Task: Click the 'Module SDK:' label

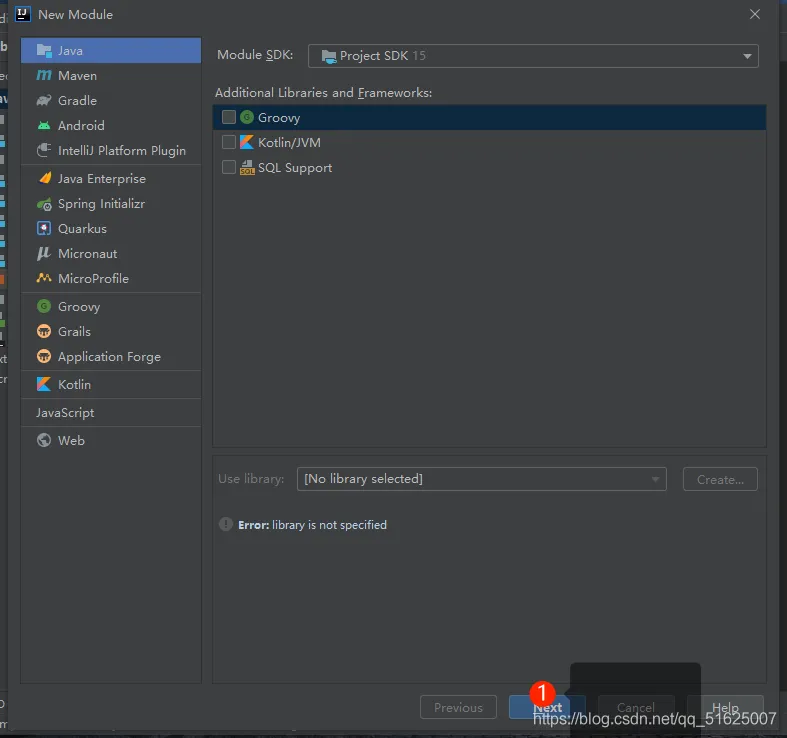Action: click(255, 55)
